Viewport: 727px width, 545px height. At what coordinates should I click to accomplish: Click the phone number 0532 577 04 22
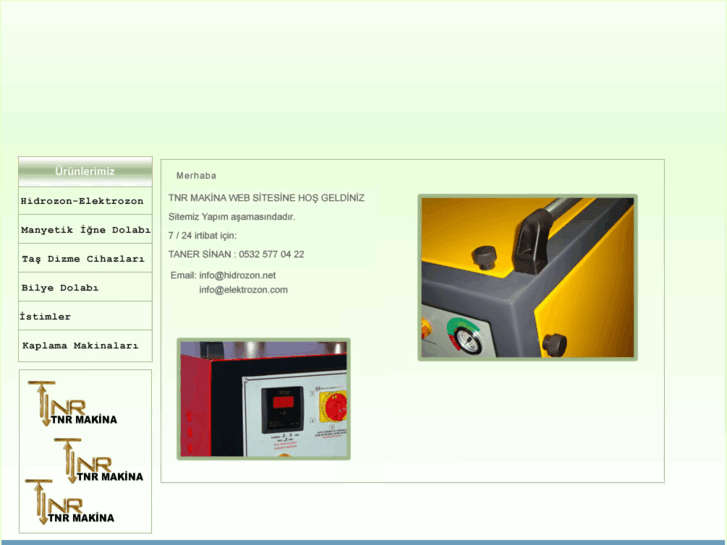[272, 254]
